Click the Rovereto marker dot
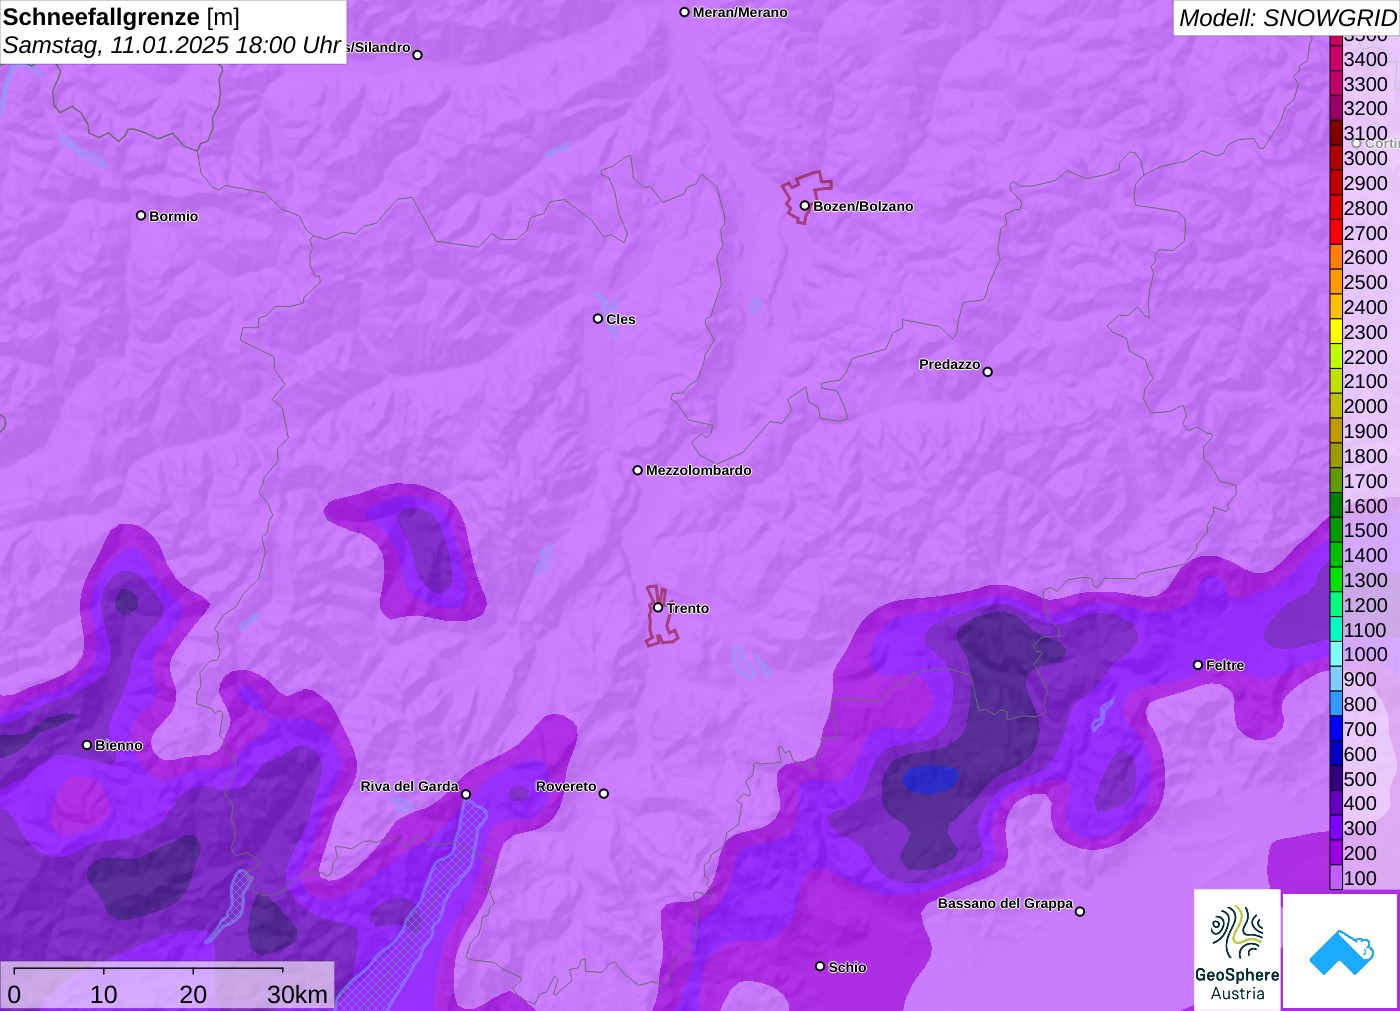 click(x=604, y=794)
